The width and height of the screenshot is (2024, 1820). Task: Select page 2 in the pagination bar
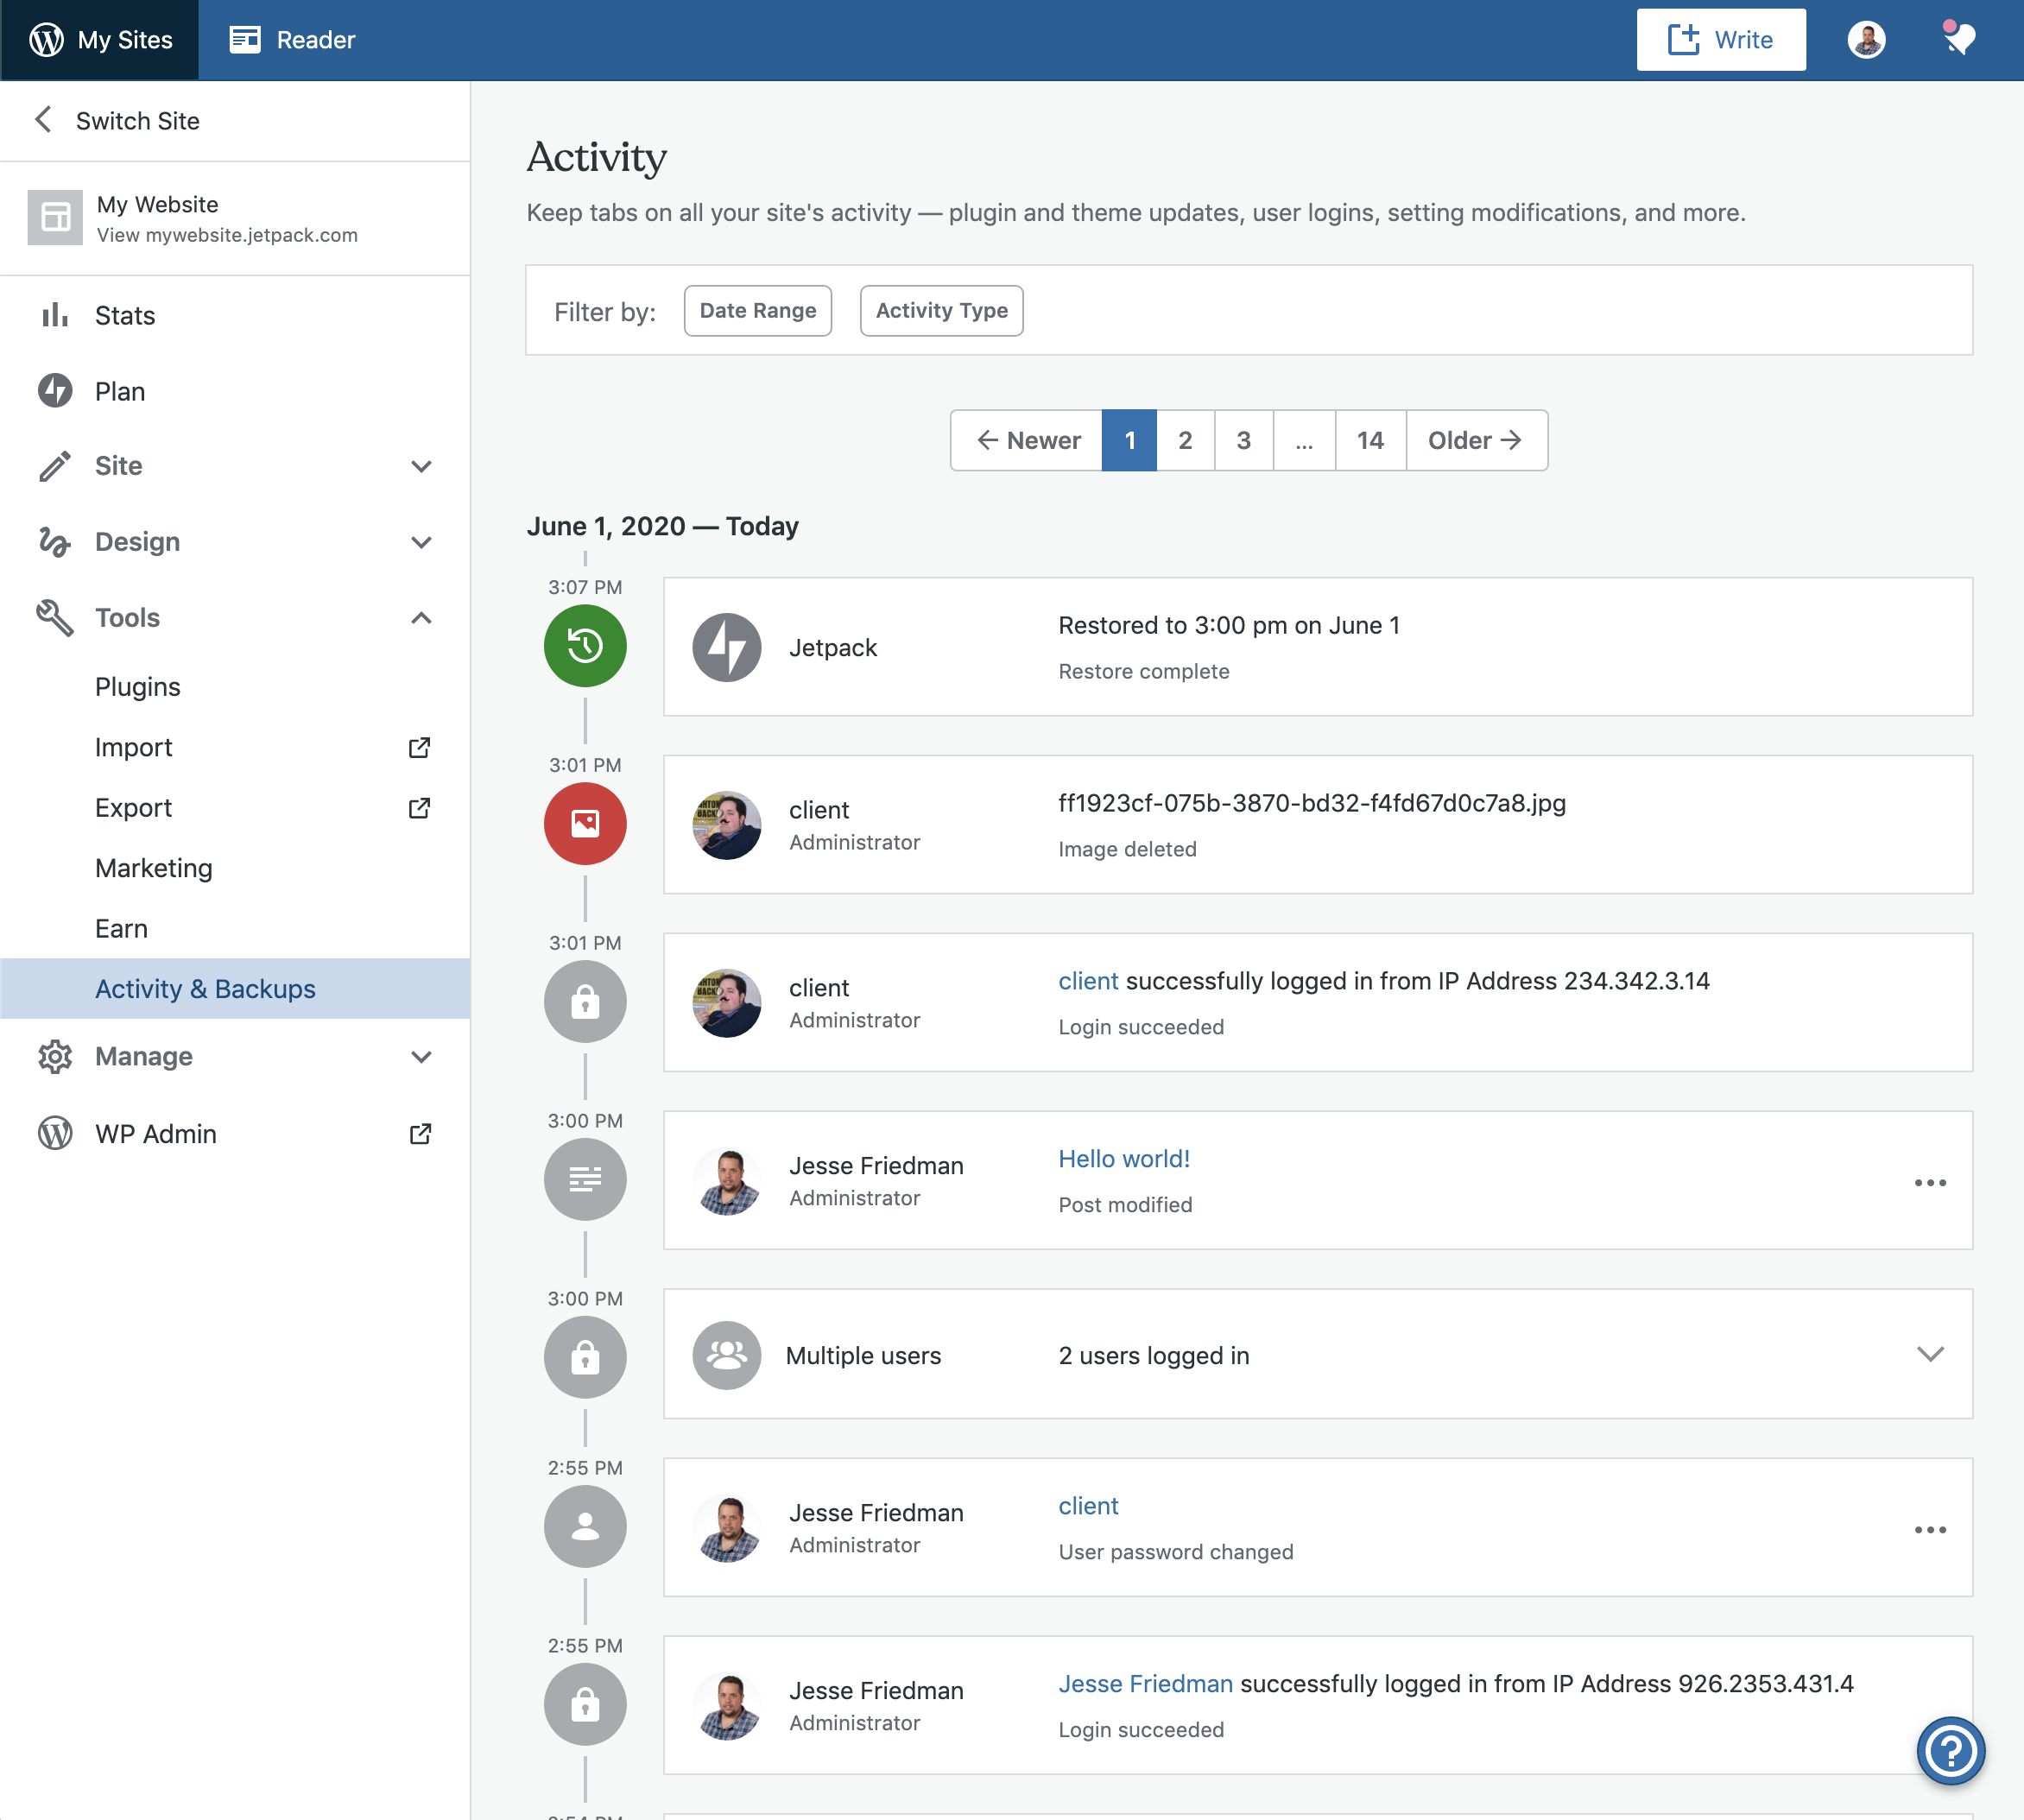pyautogui.click(x=1185, y=440)
